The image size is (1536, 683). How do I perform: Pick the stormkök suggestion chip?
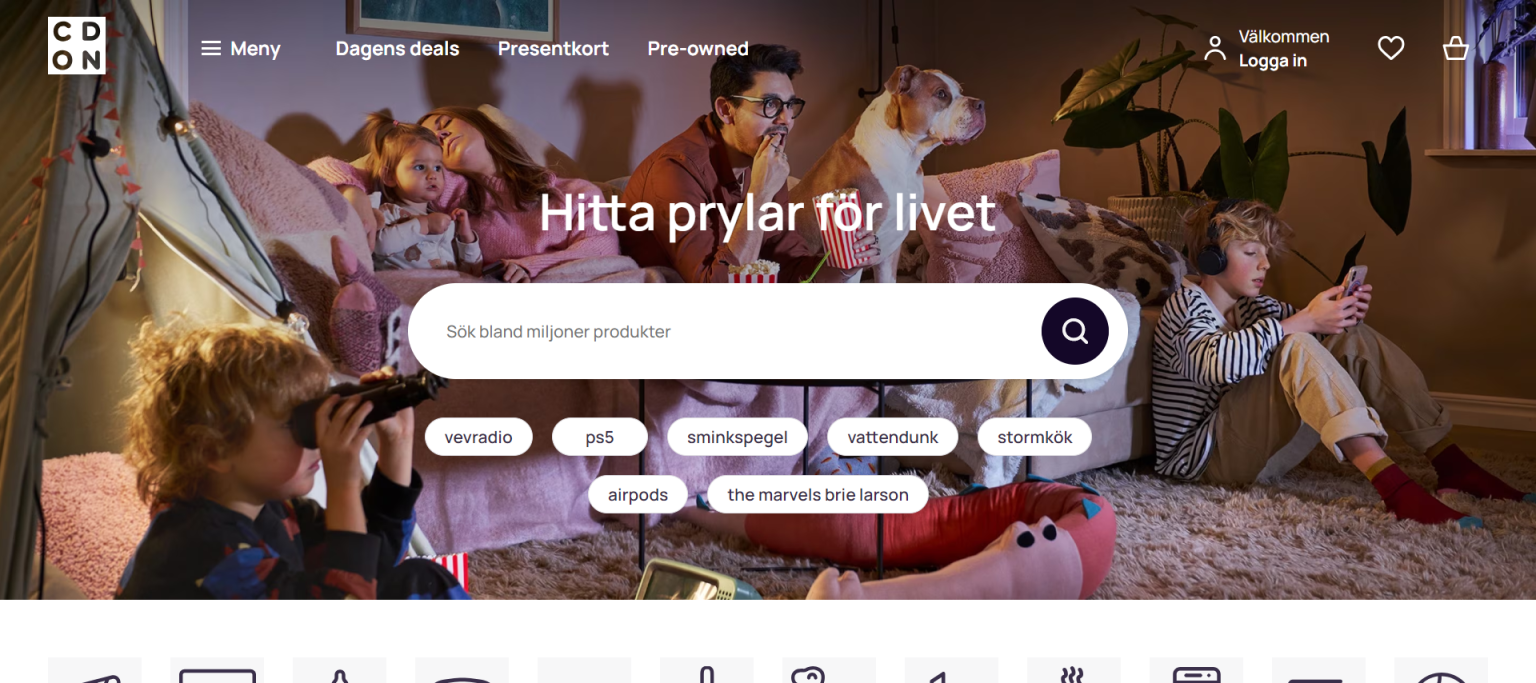coord(1034,437)
